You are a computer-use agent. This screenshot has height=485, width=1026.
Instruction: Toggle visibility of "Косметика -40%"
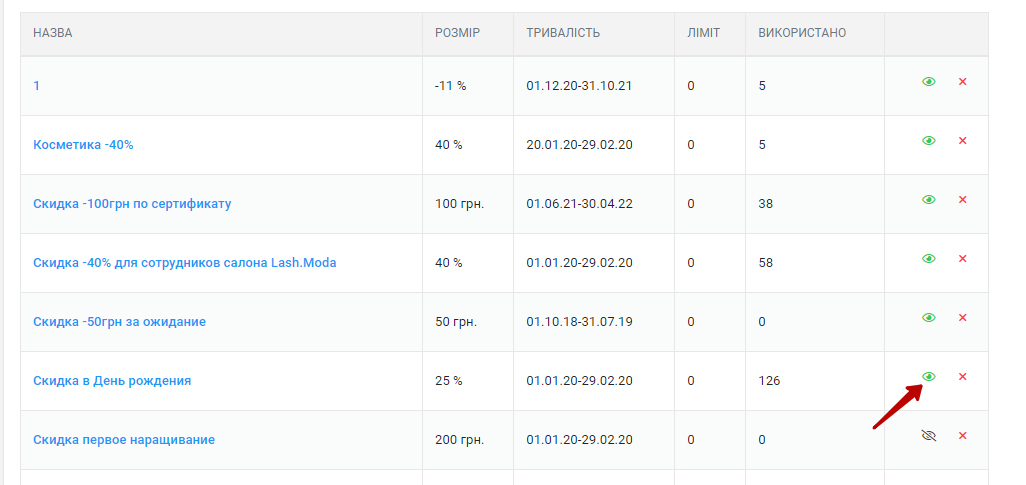(x=929, y=141)
